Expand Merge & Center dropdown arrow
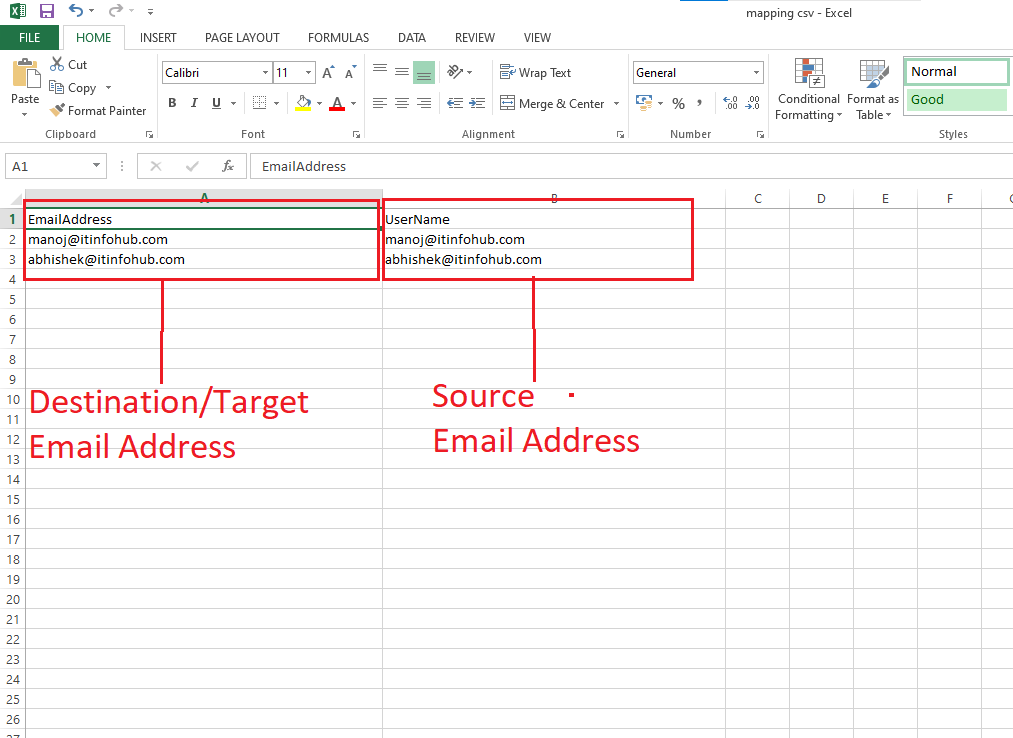This screenshot has width=1013, height=738. click(x=616, y=103)
